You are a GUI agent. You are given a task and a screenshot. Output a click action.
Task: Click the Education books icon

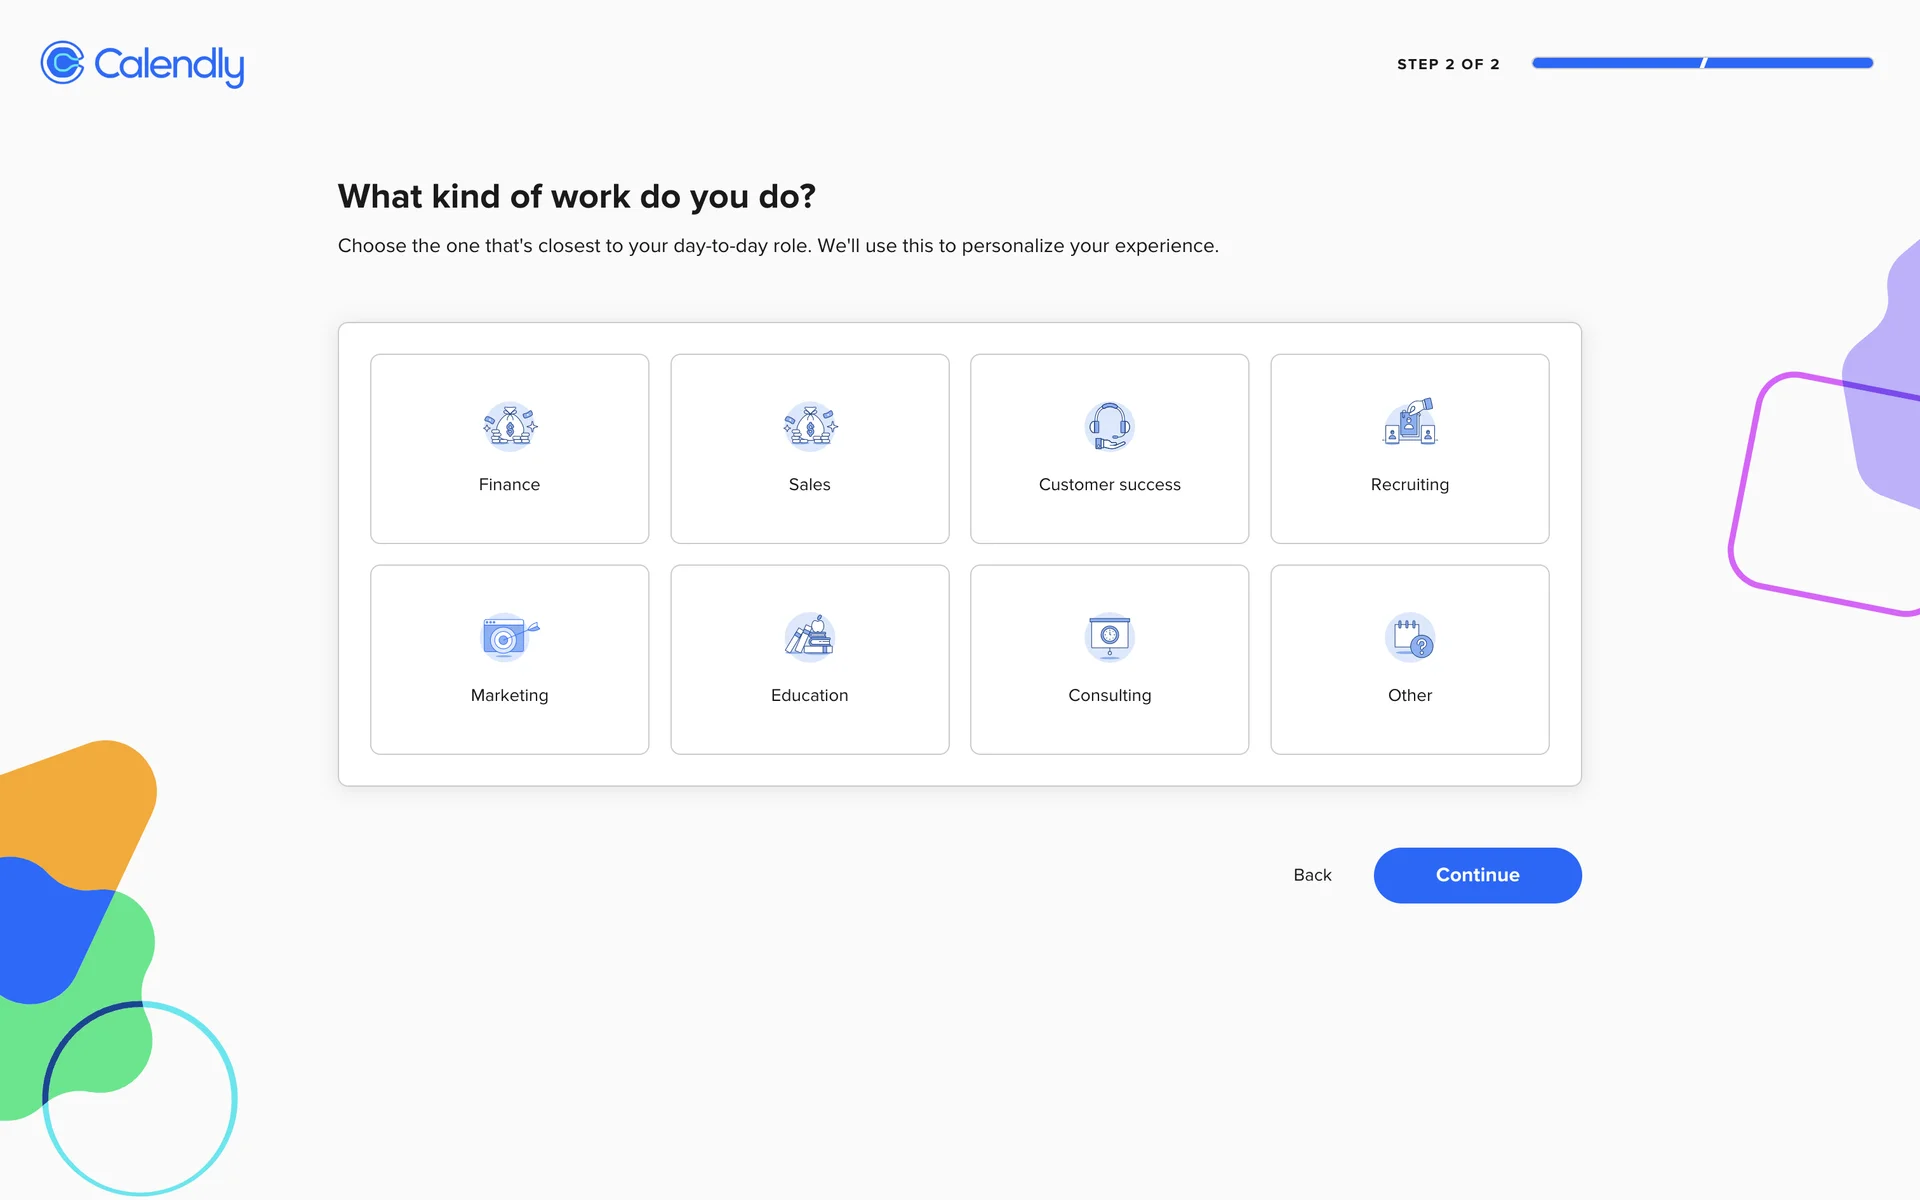810,637
